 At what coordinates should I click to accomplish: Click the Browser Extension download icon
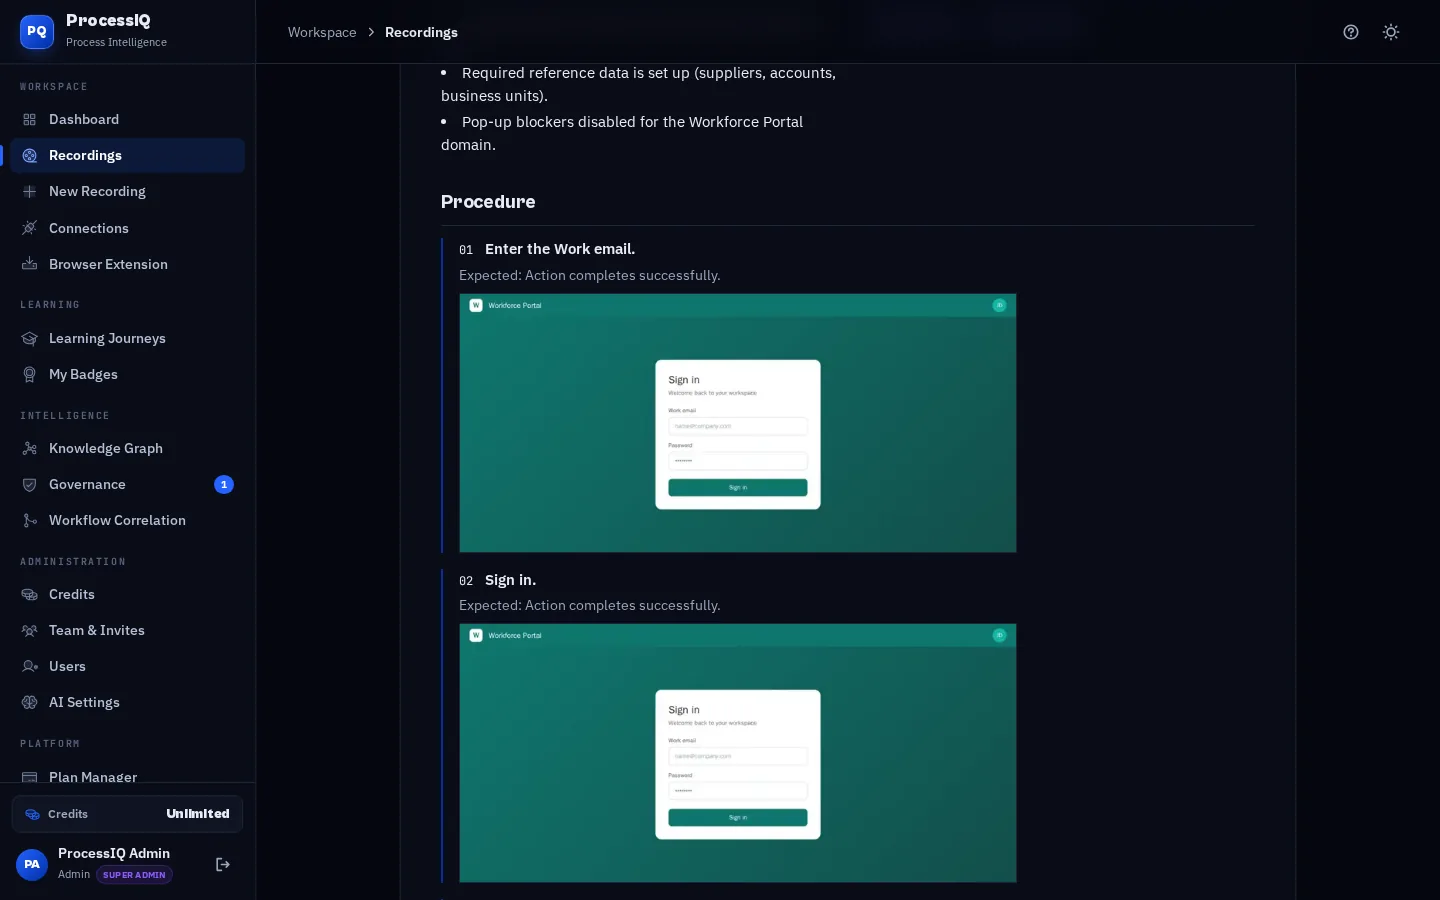[x=30, y=264]
